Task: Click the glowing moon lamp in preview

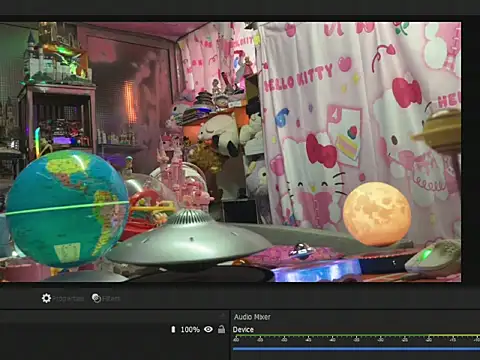Action: (377, 214)
